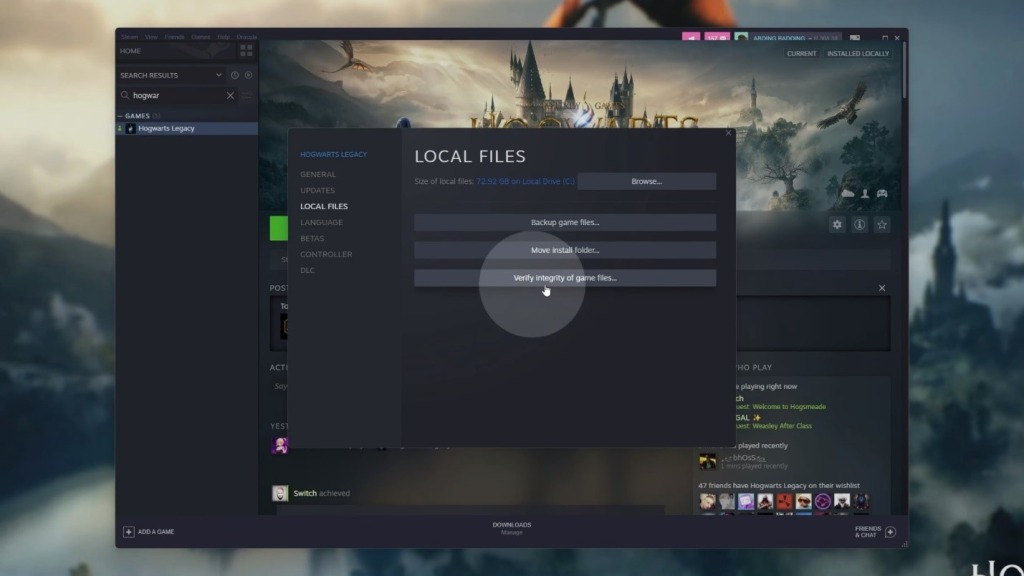This screenshot has height=576, width=1024.
Task: Click the red wishlist friend avatar
Action: coord(784,501)
